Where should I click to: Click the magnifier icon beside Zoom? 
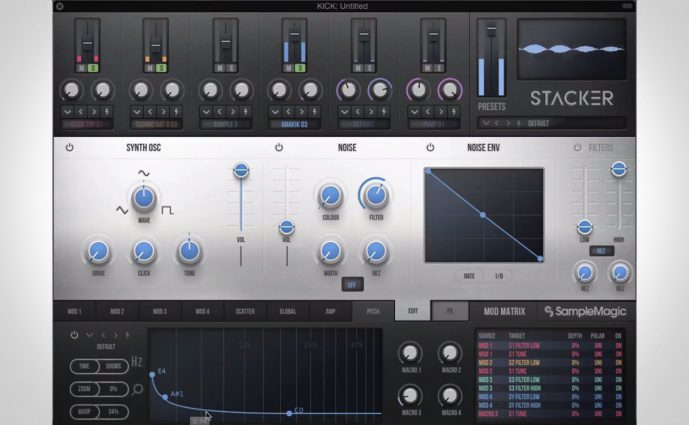[137, 389]
